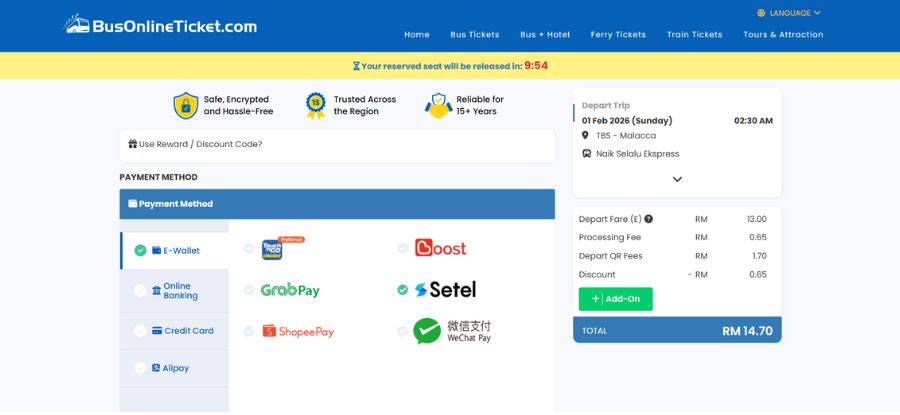This screenshot has height=415, width=900.
Task: Select the Boost radio button
Action: point(402,248)
